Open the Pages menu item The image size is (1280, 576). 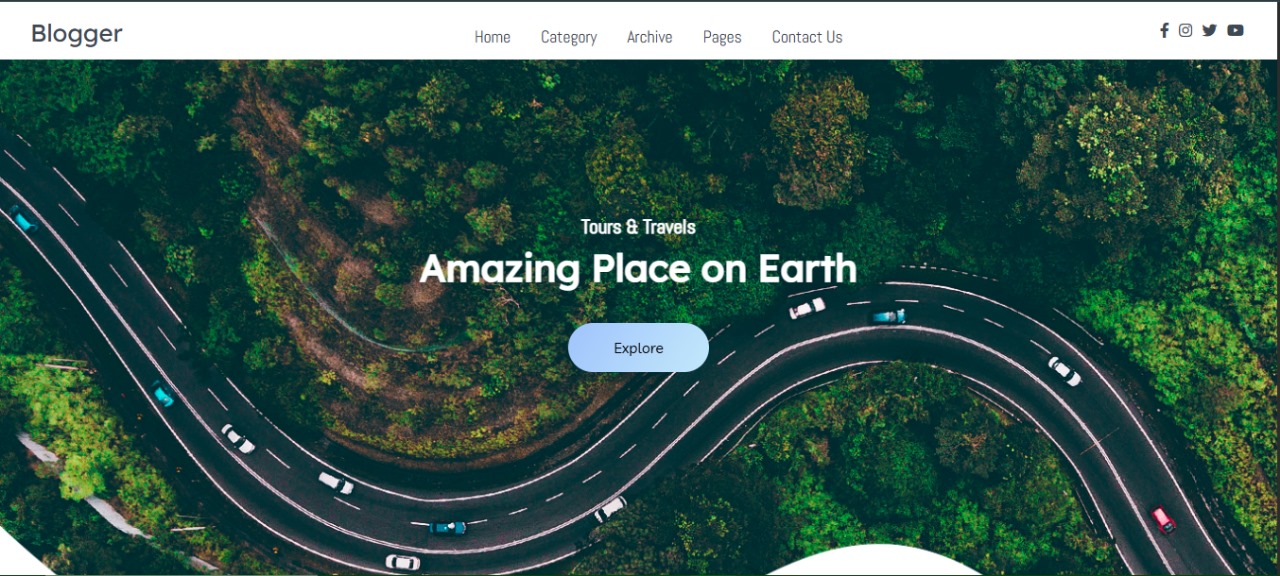pyautogui.click(x=722, y=37)
